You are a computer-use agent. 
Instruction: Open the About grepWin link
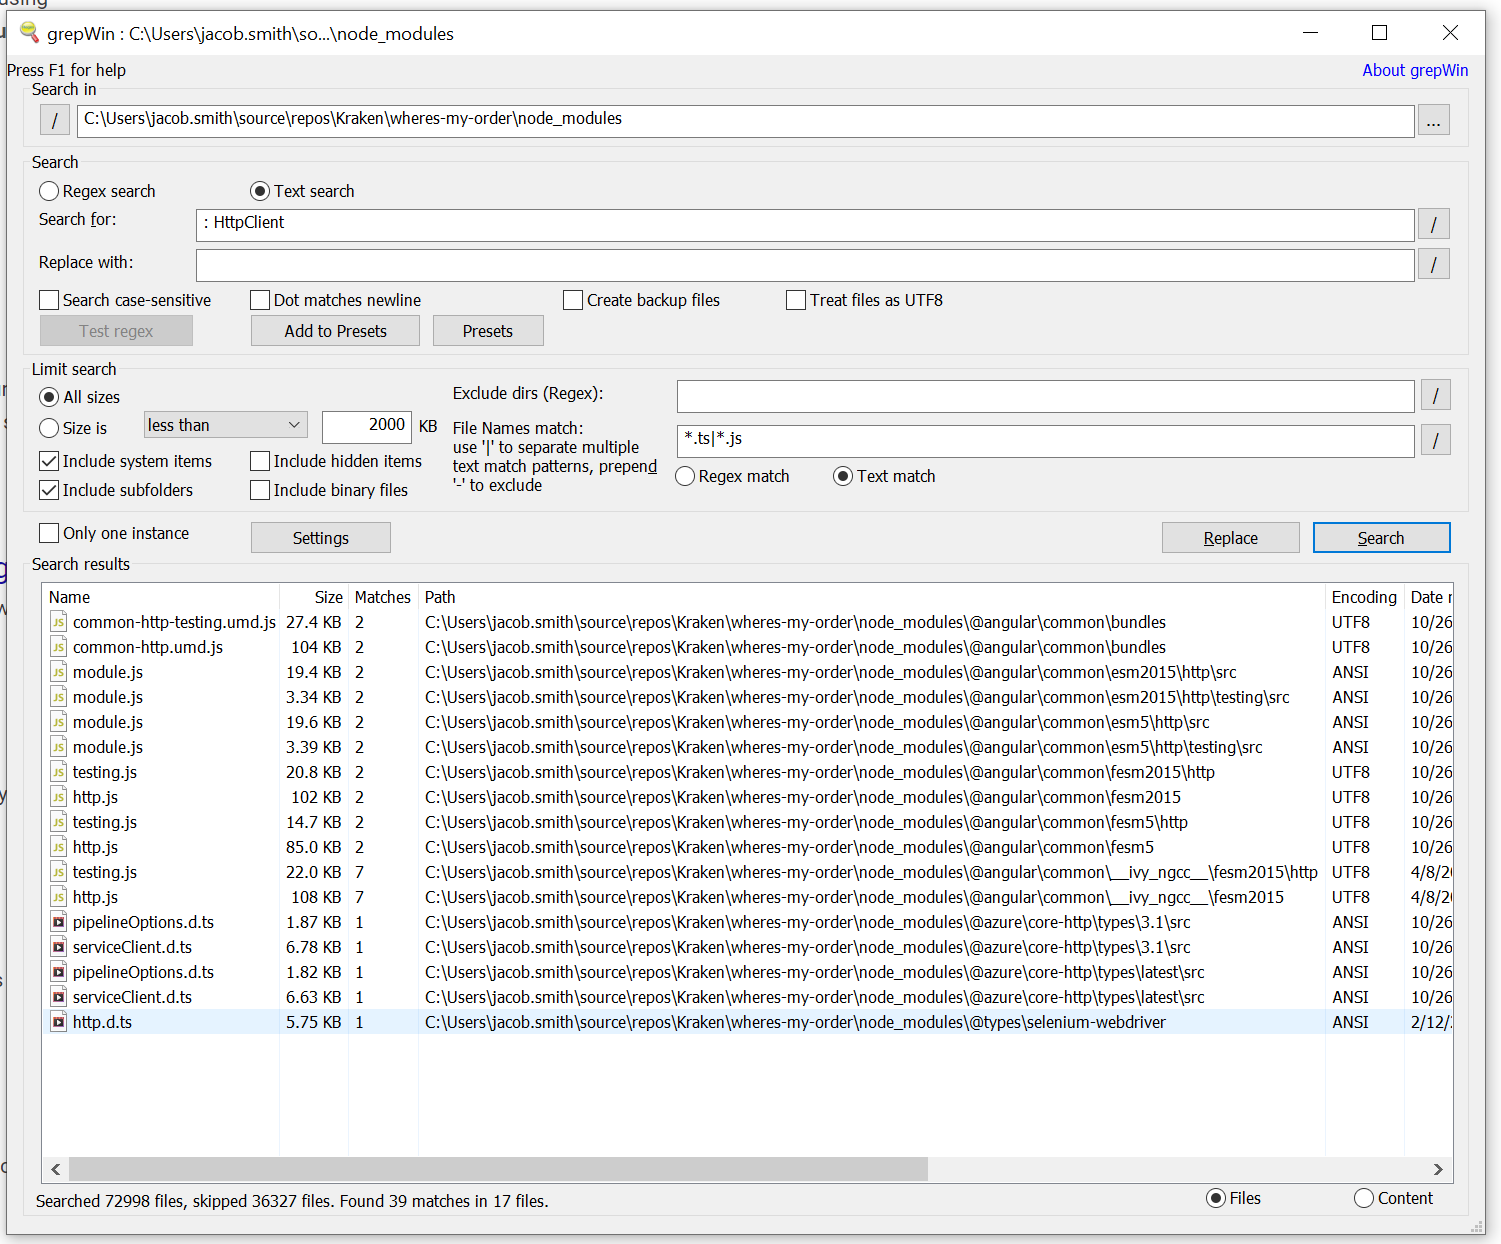click(1415, 70)
